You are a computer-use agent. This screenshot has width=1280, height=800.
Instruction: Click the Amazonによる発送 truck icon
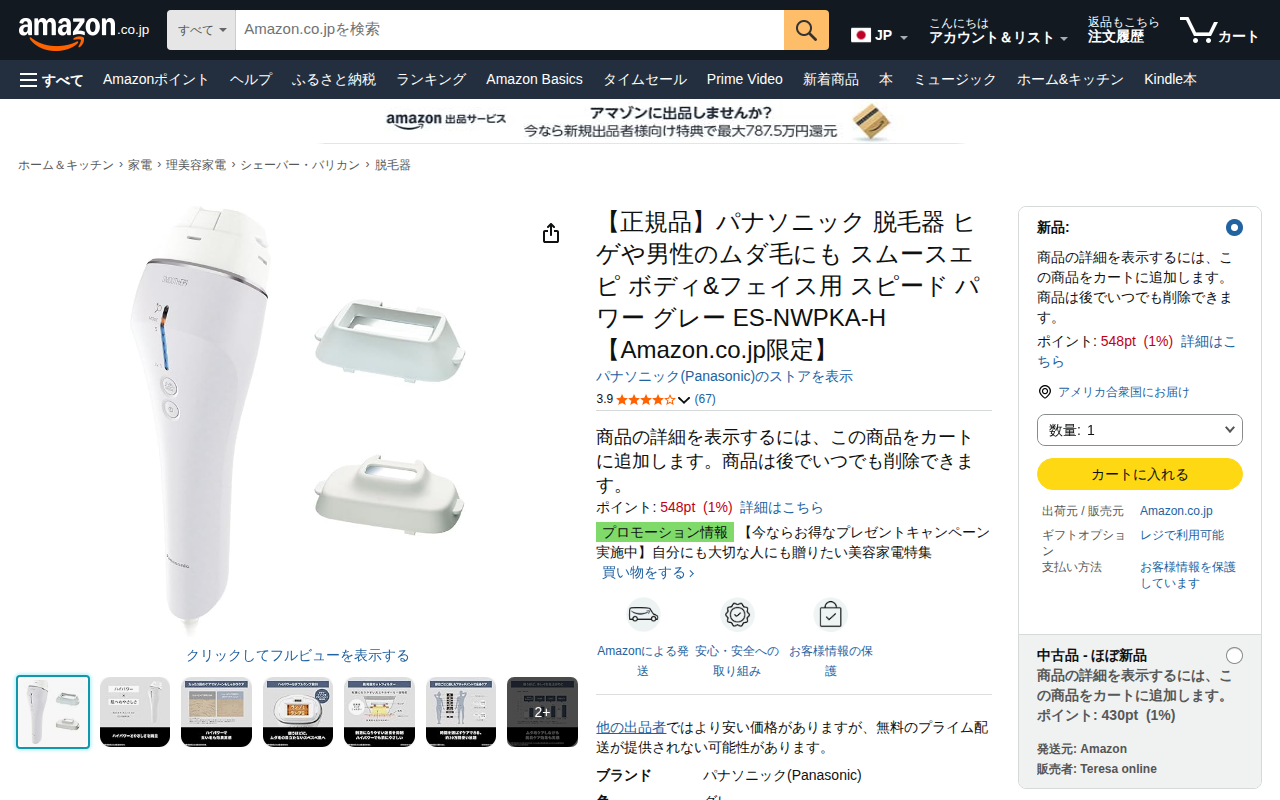click(643, 614)
